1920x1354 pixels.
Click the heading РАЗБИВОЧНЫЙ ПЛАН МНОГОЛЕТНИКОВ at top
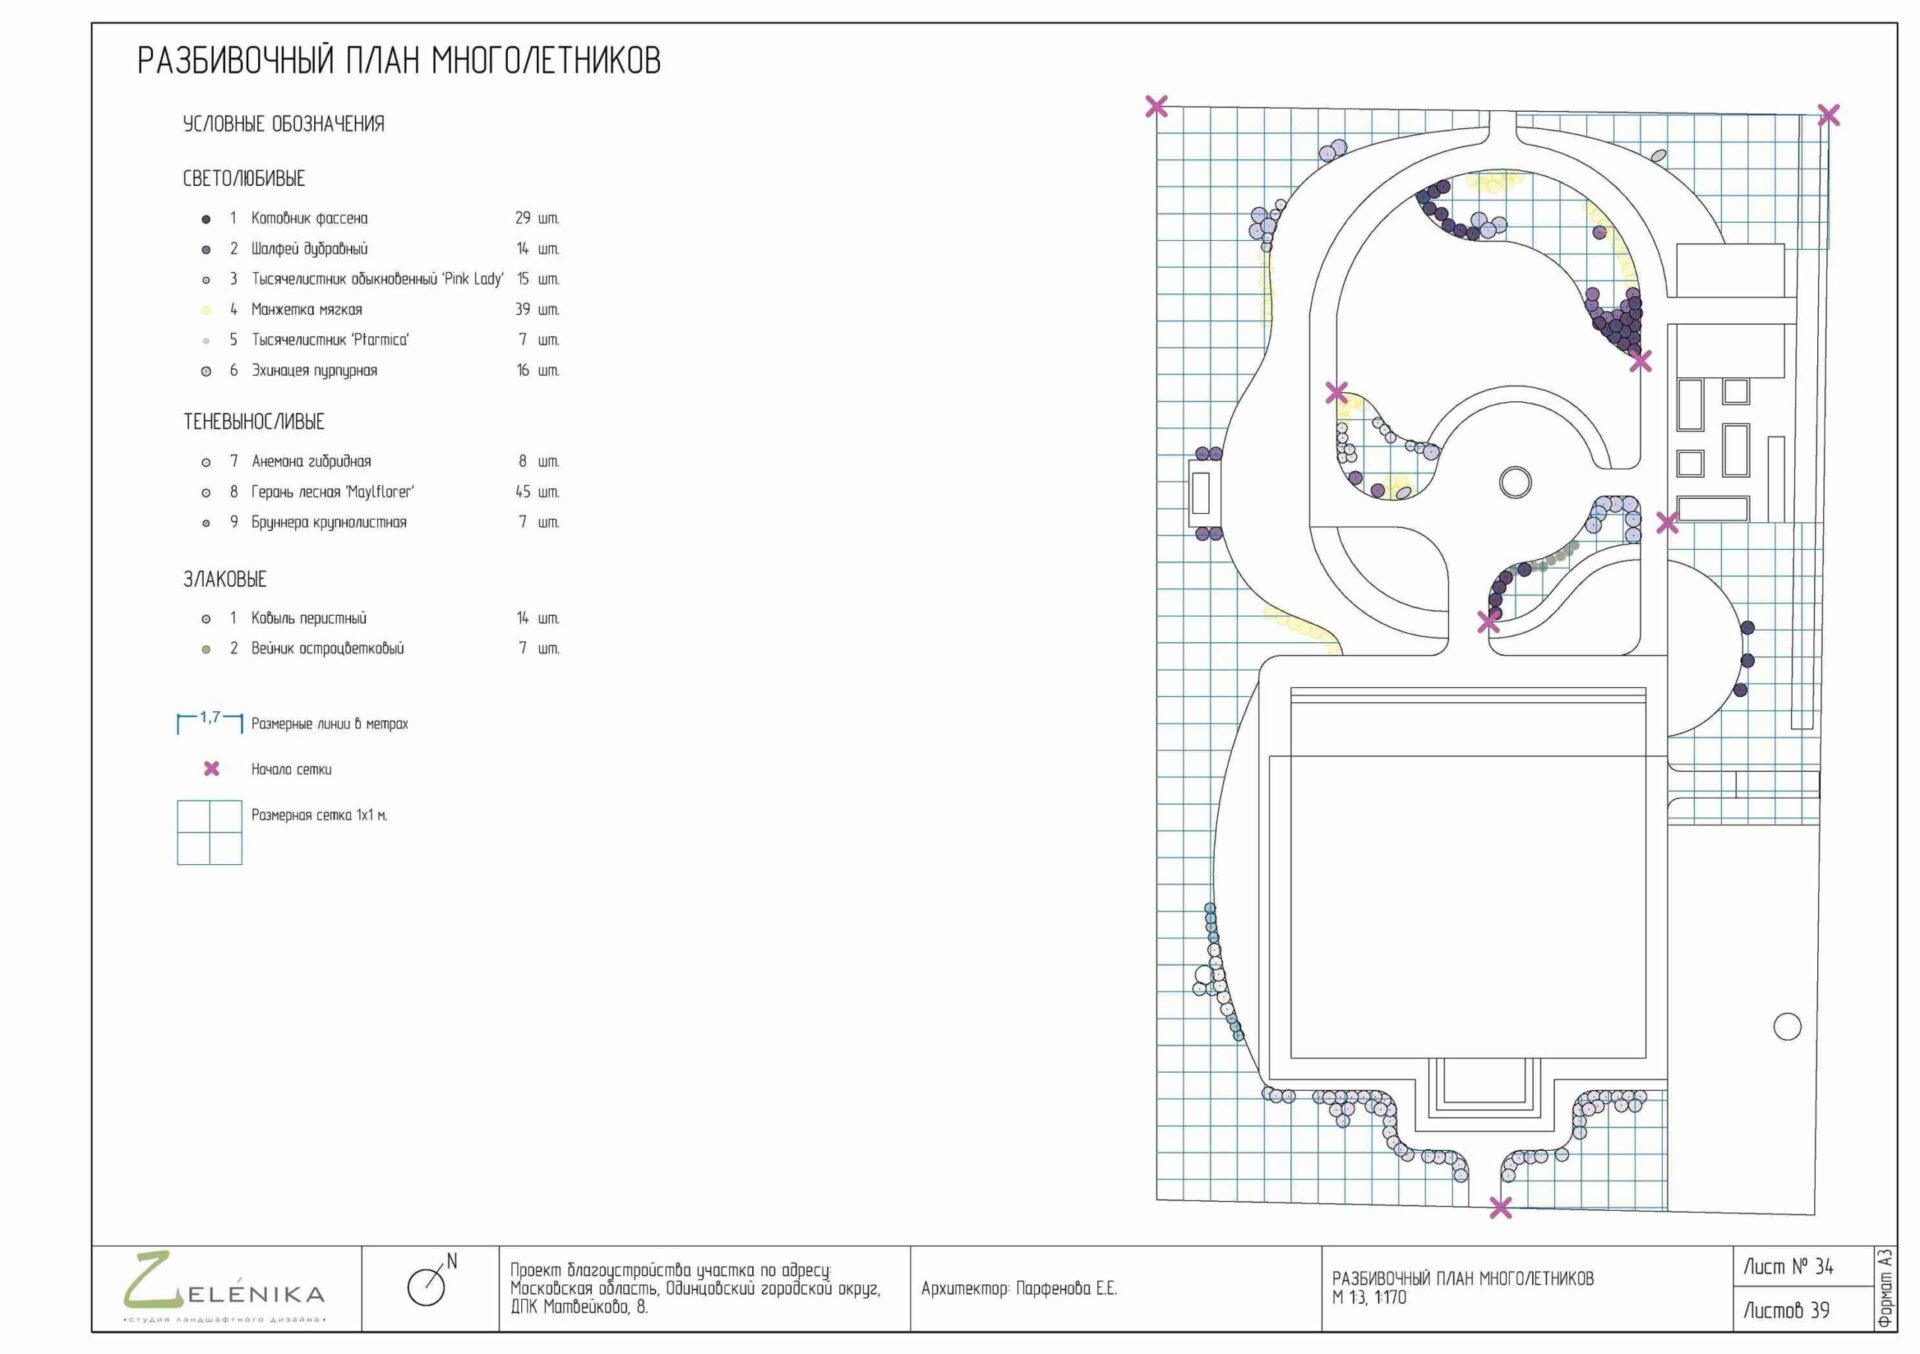(398, 61)
